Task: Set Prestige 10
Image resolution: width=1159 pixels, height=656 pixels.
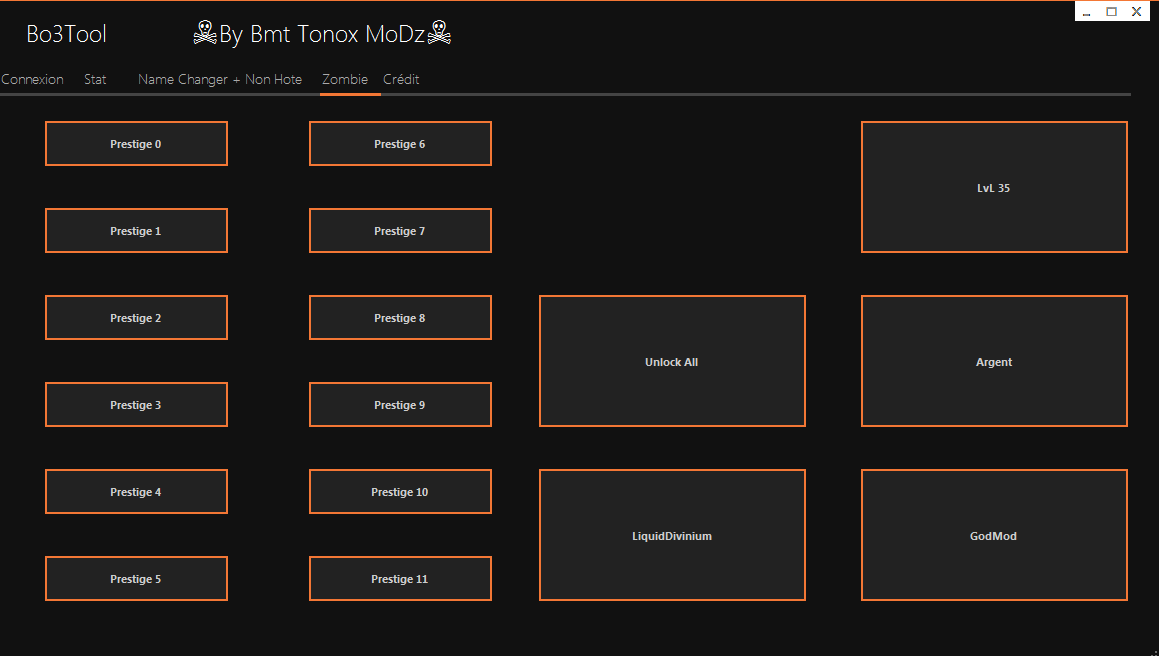Action: click(x=400, y=492)
